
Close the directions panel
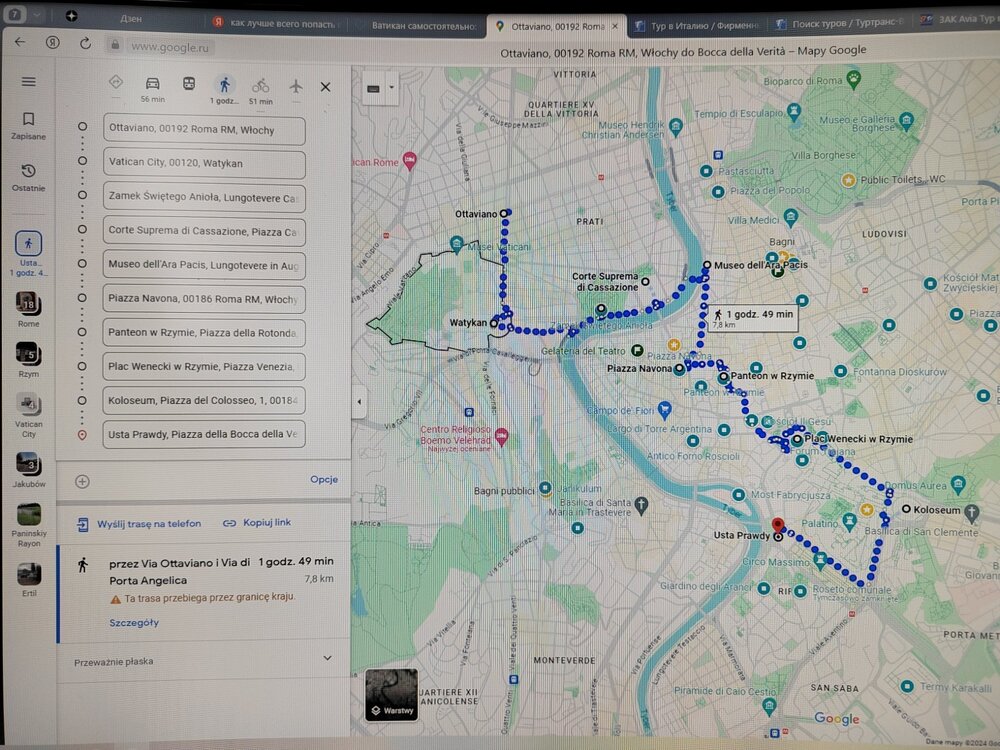(325, 87)
